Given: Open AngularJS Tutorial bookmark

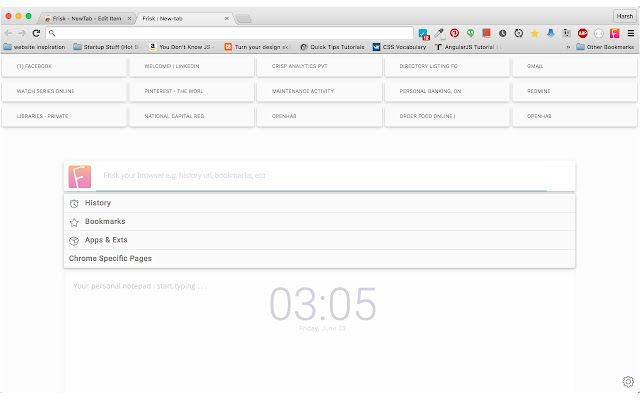Looking at the screenshot, I should (x=467, y=47).
